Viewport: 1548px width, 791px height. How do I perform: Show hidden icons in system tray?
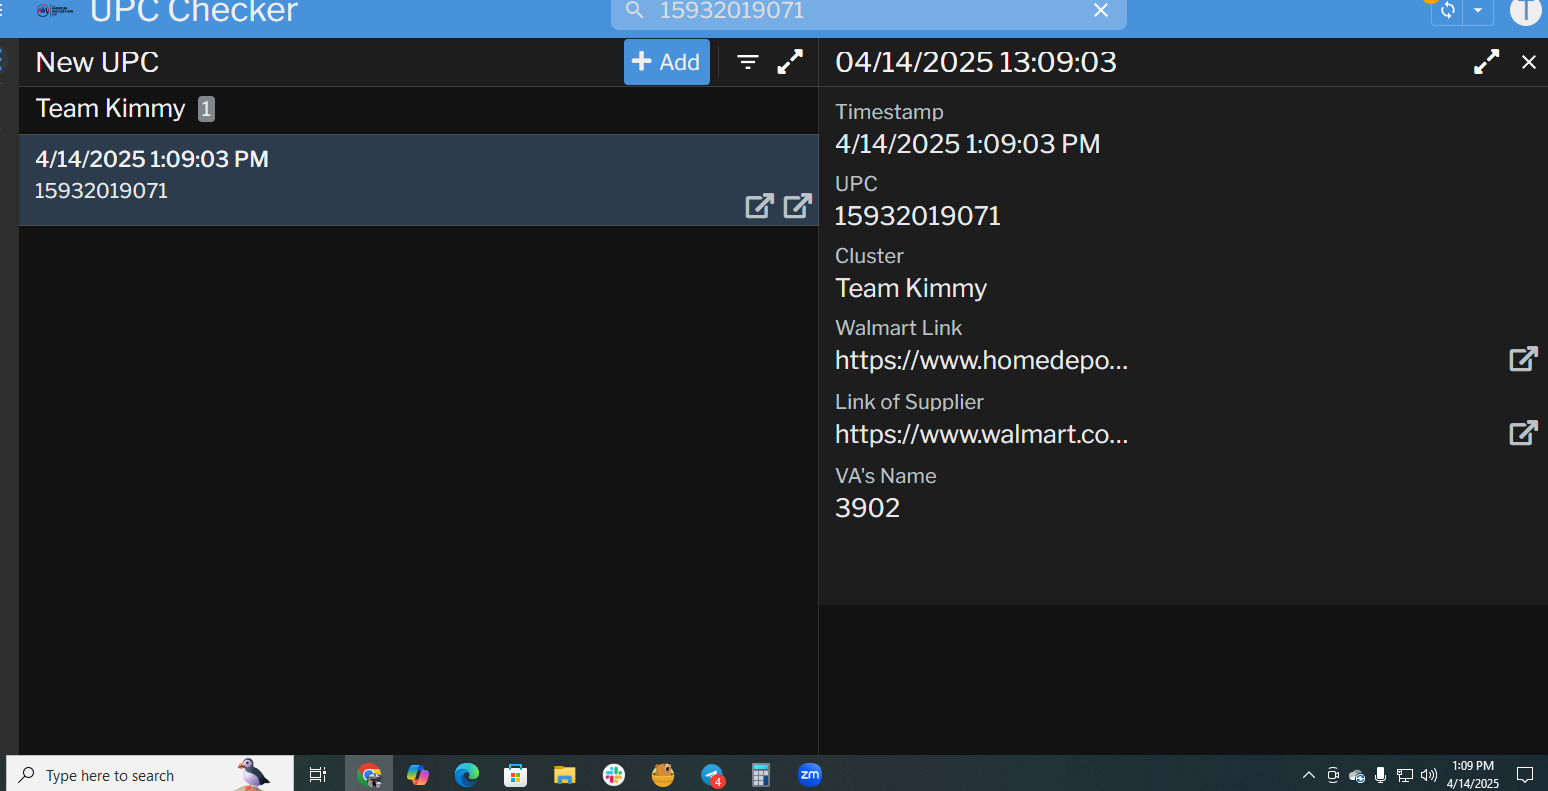pos(1308,775)
